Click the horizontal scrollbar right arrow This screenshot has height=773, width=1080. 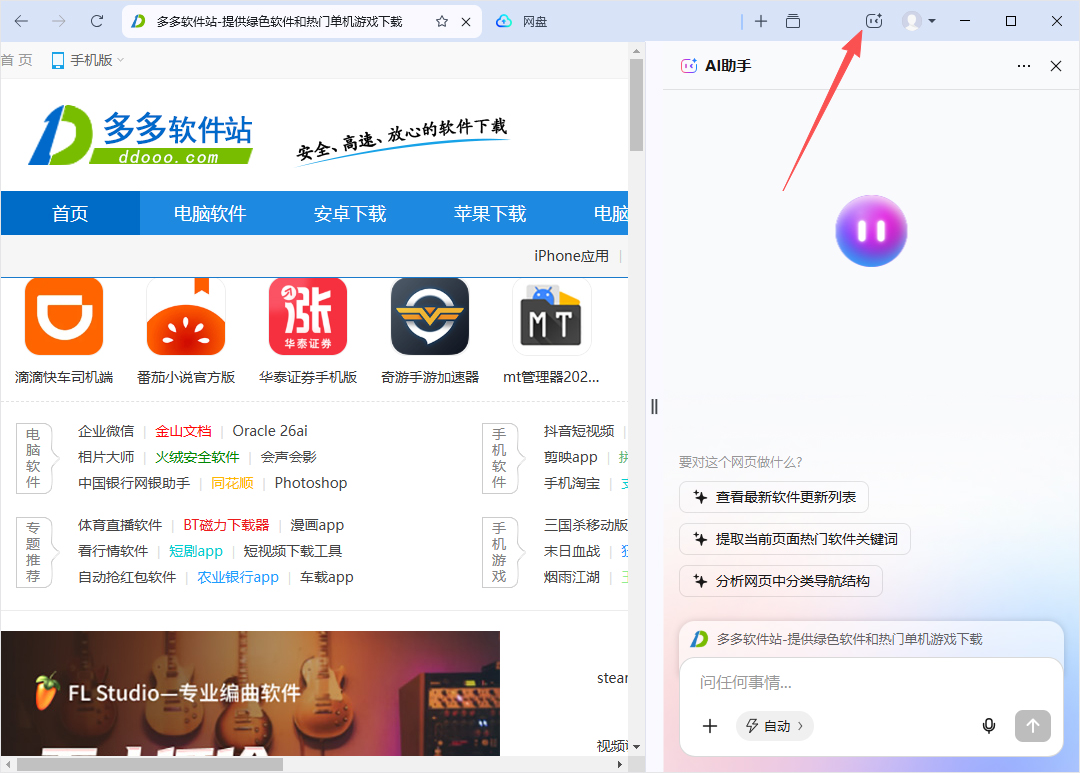click(620, 765)
